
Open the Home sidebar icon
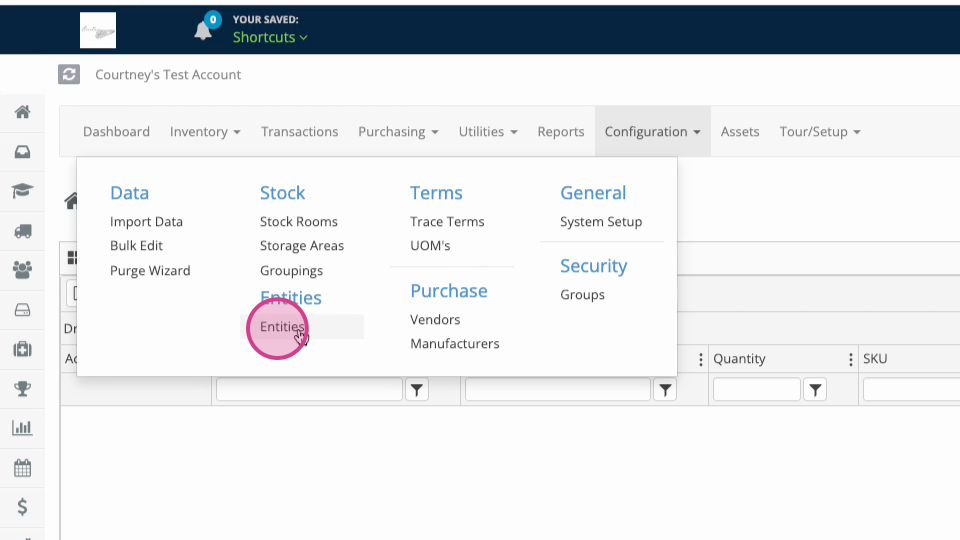tap(23, 112)
